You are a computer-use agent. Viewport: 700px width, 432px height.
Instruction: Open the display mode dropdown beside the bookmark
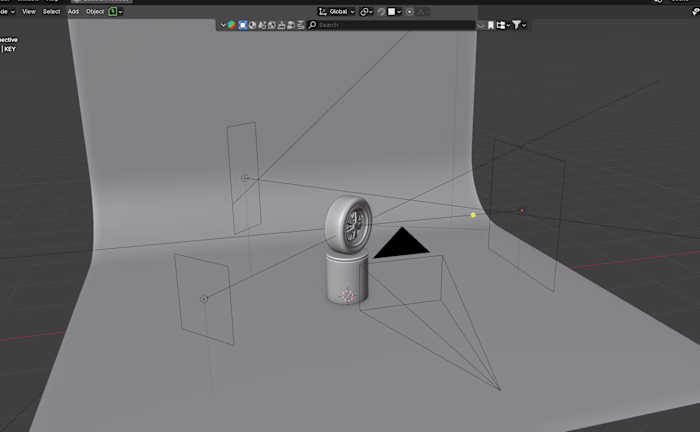click(503, 25)
